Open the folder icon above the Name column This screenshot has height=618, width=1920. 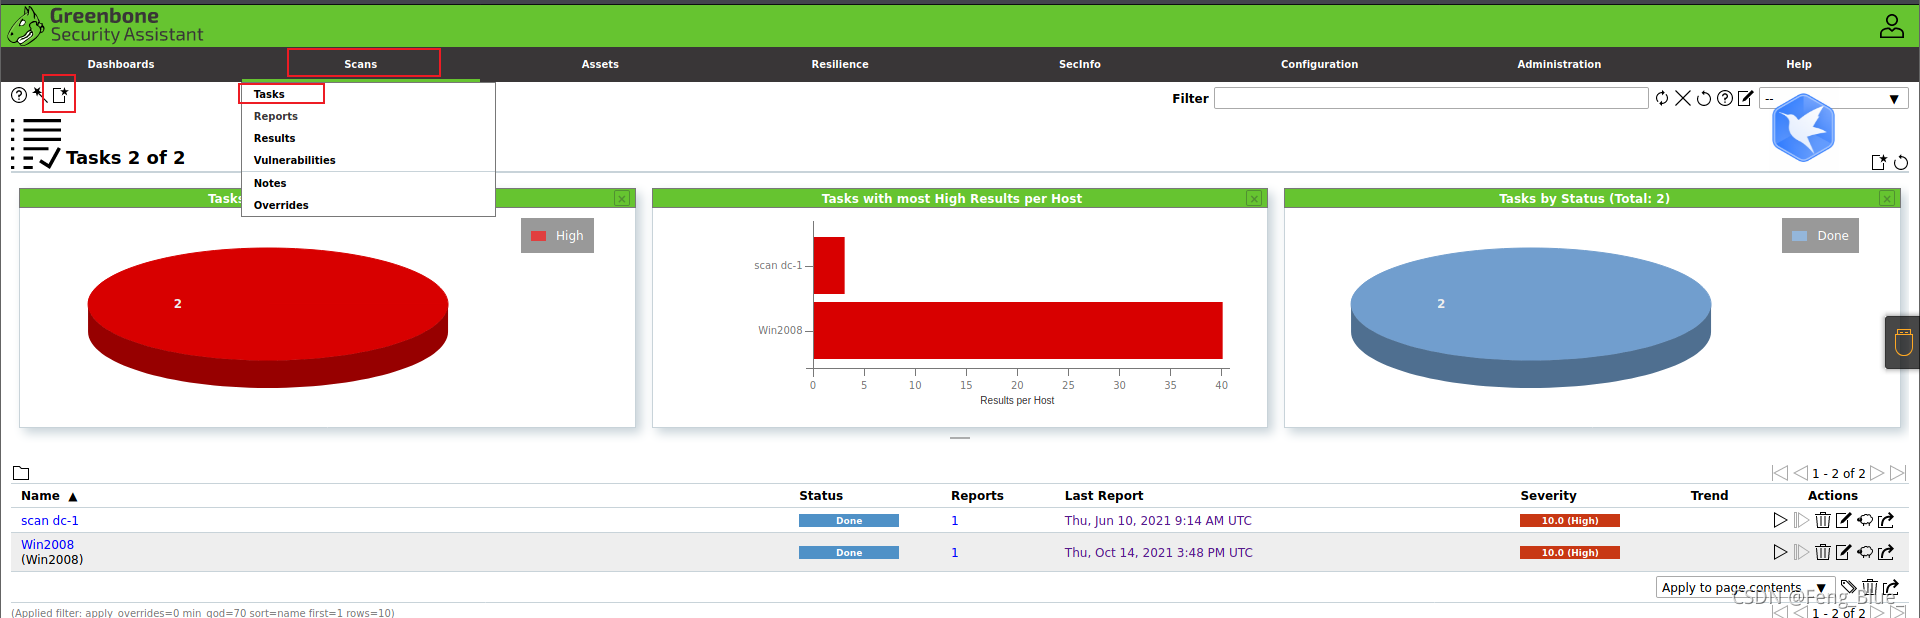(21, 473)
